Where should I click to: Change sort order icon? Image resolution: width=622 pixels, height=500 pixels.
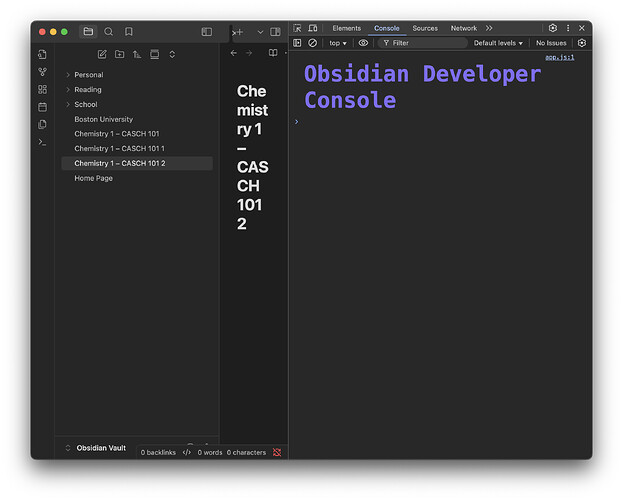(137, 54)
